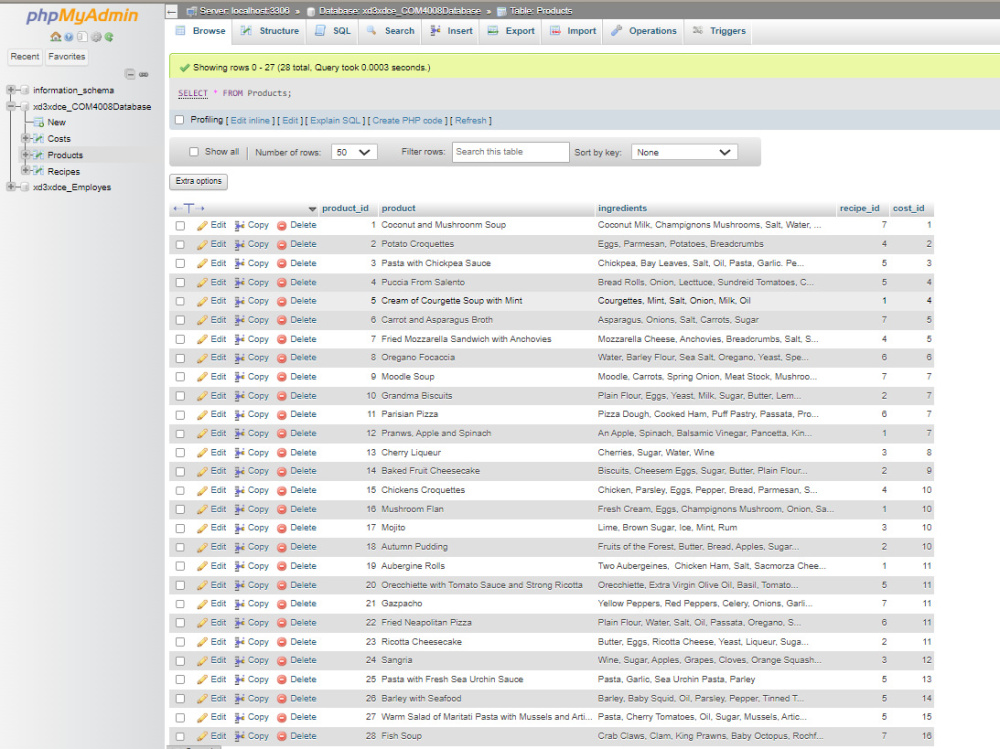
Task: Click Copy icon for Aubergine Rolls row
Action: point(240,567)
